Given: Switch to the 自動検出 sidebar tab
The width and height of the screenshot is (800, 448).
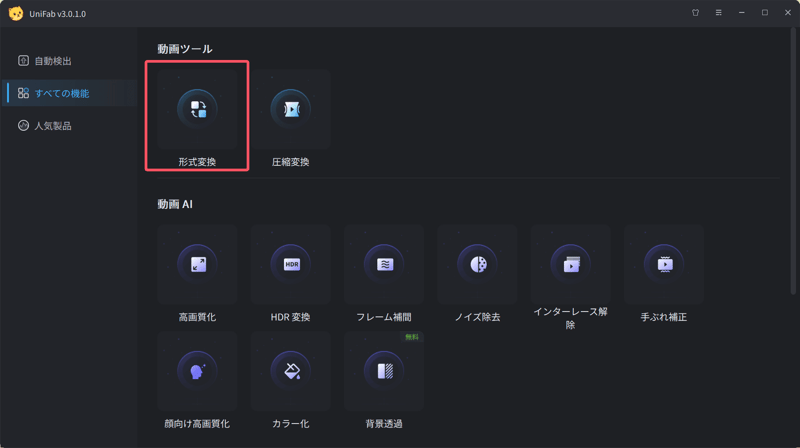Looking at the screenshot, I should coord(53,61).
